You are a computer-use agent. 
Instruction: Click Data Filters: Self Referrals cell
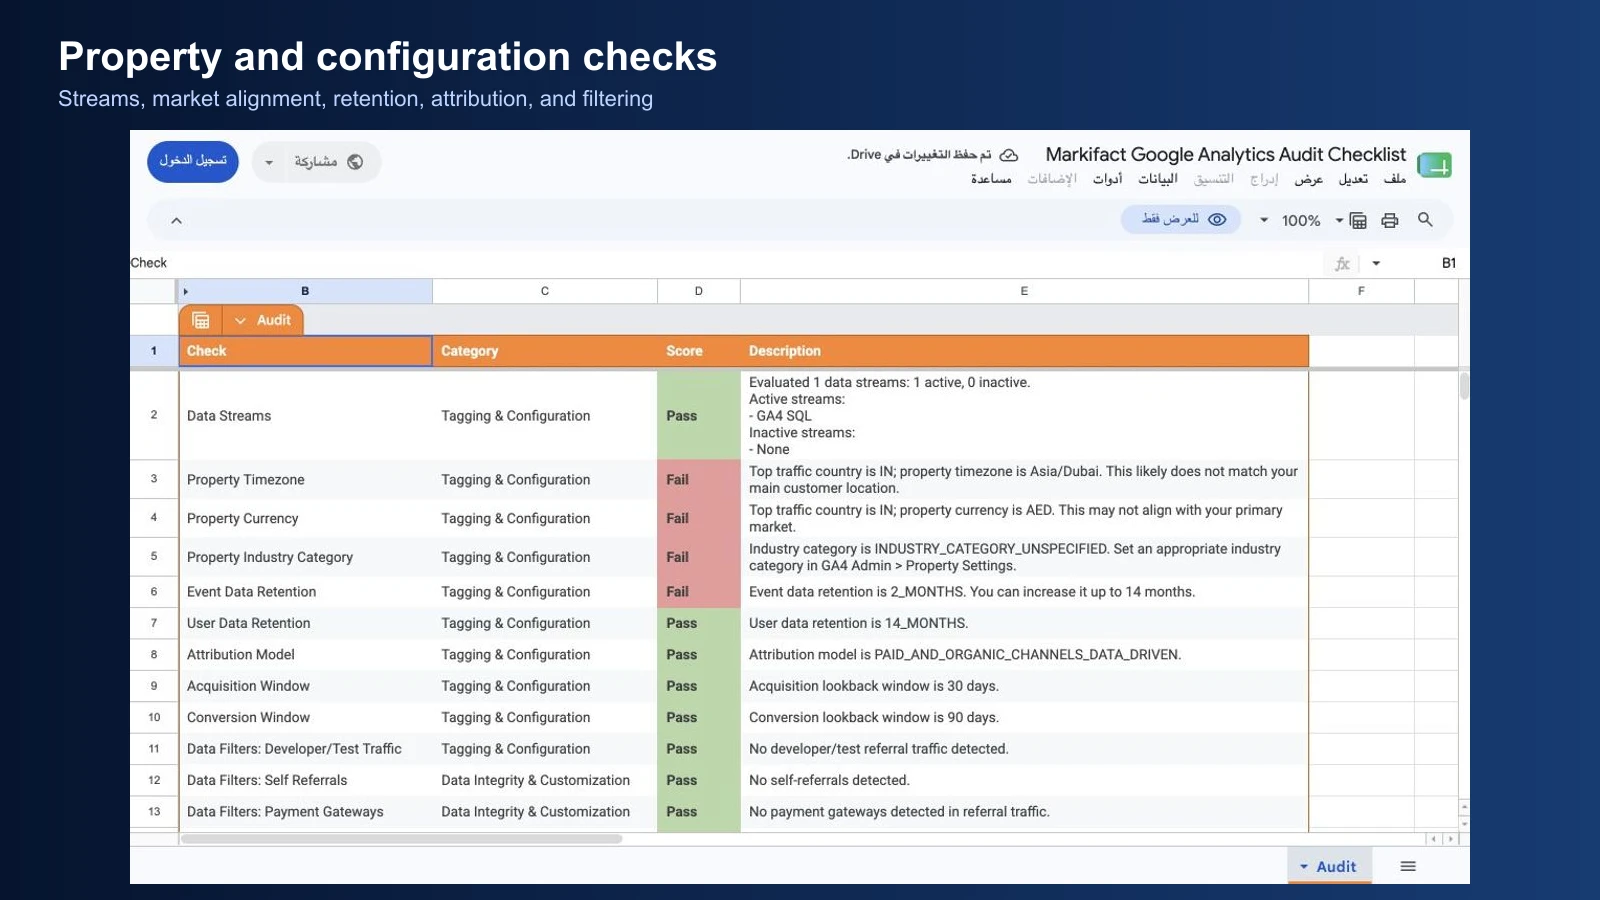[x=305, y=781]
